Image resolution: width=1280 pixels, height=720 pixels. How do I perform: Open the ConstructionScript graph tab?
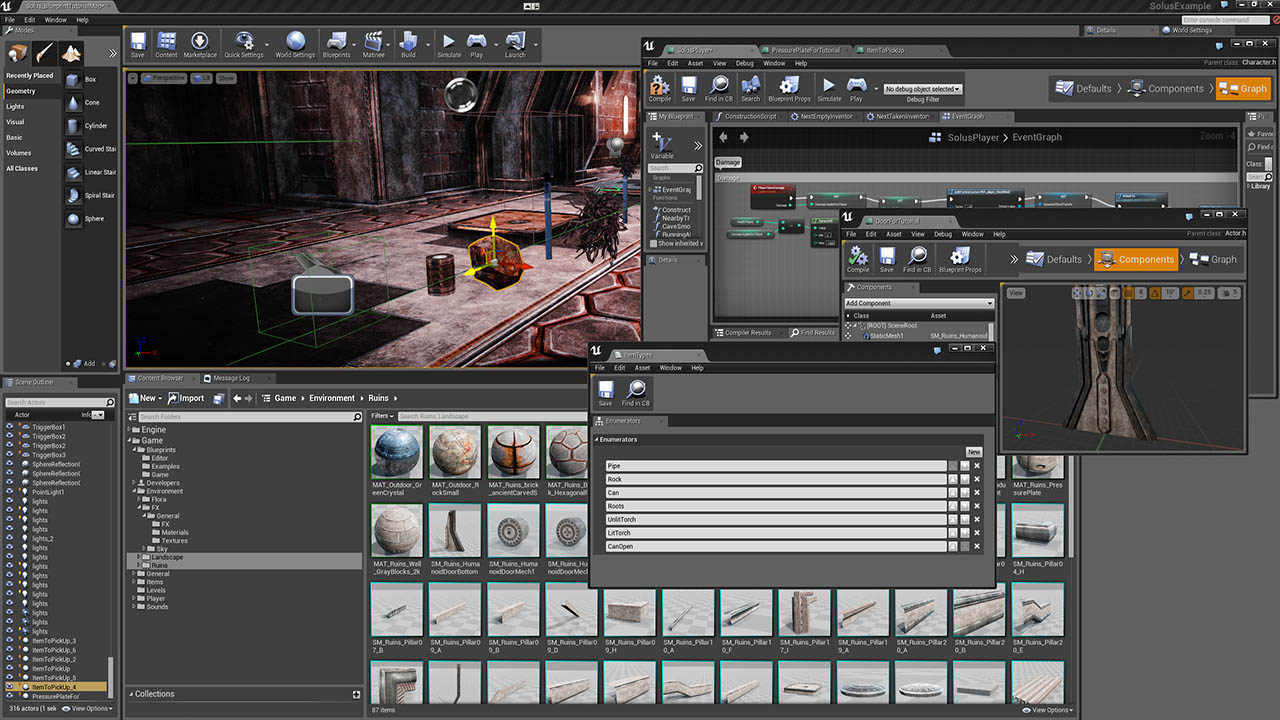pos(749,116)
